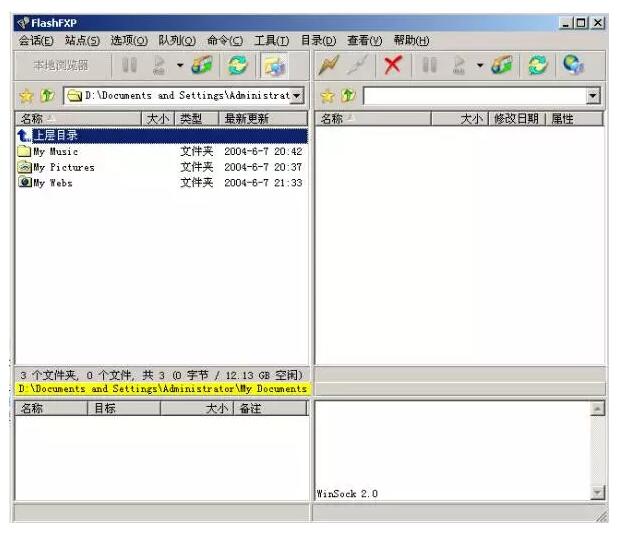
Task: Click the remote pane 名称 column header
Action: (372, 119)
